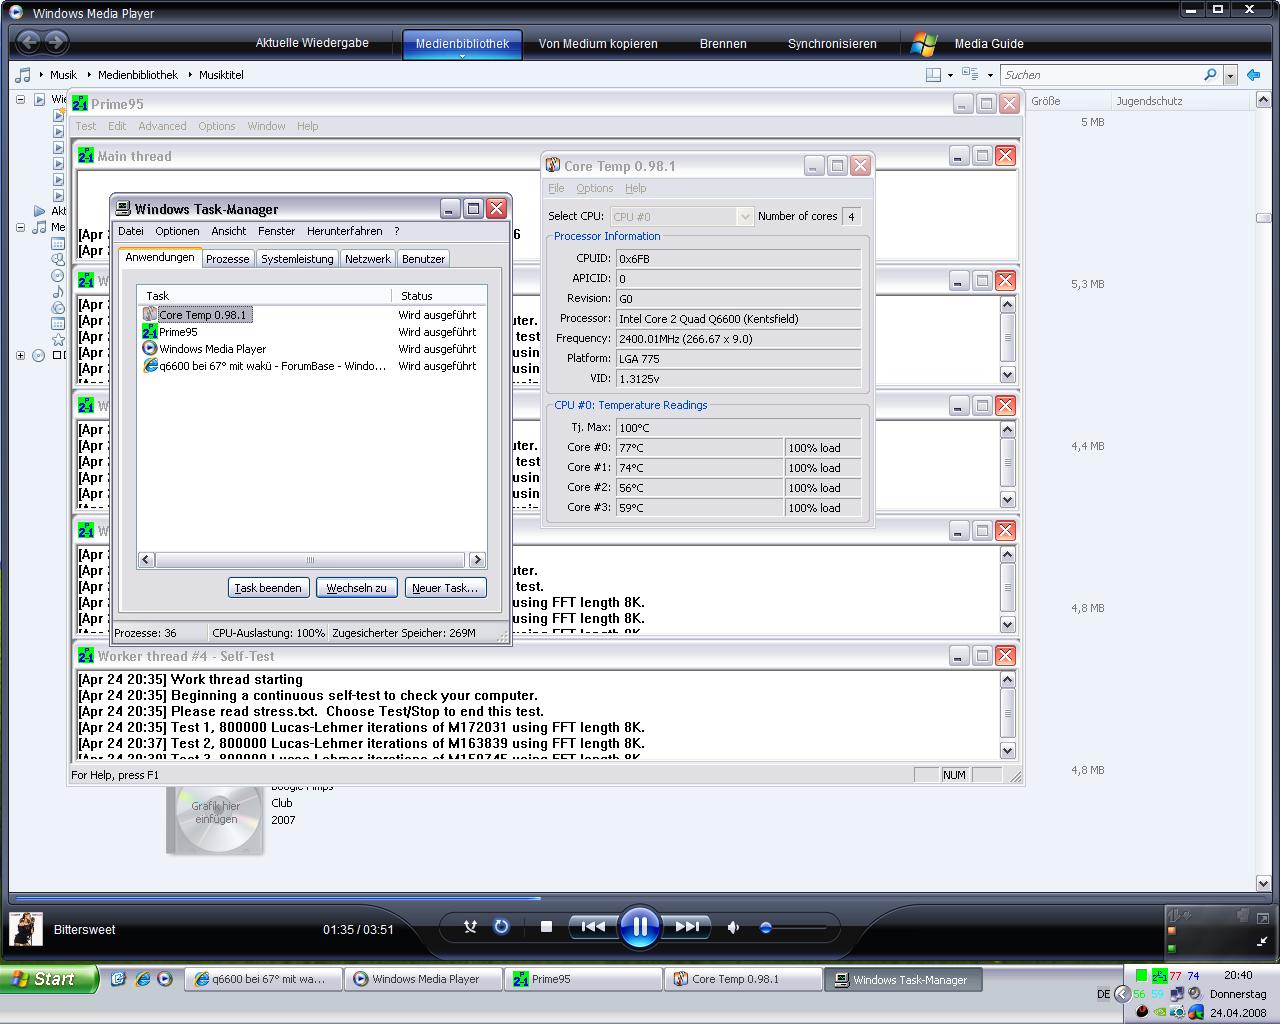1280x1024 pixels.
Task: Switch to the Systemleistung tab
Action: pos(297,259)
